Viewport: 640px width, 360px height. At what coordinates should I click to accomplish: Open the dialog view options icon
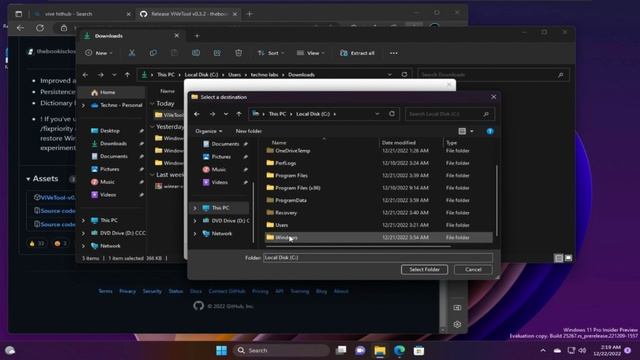click(x=462, y=131)
